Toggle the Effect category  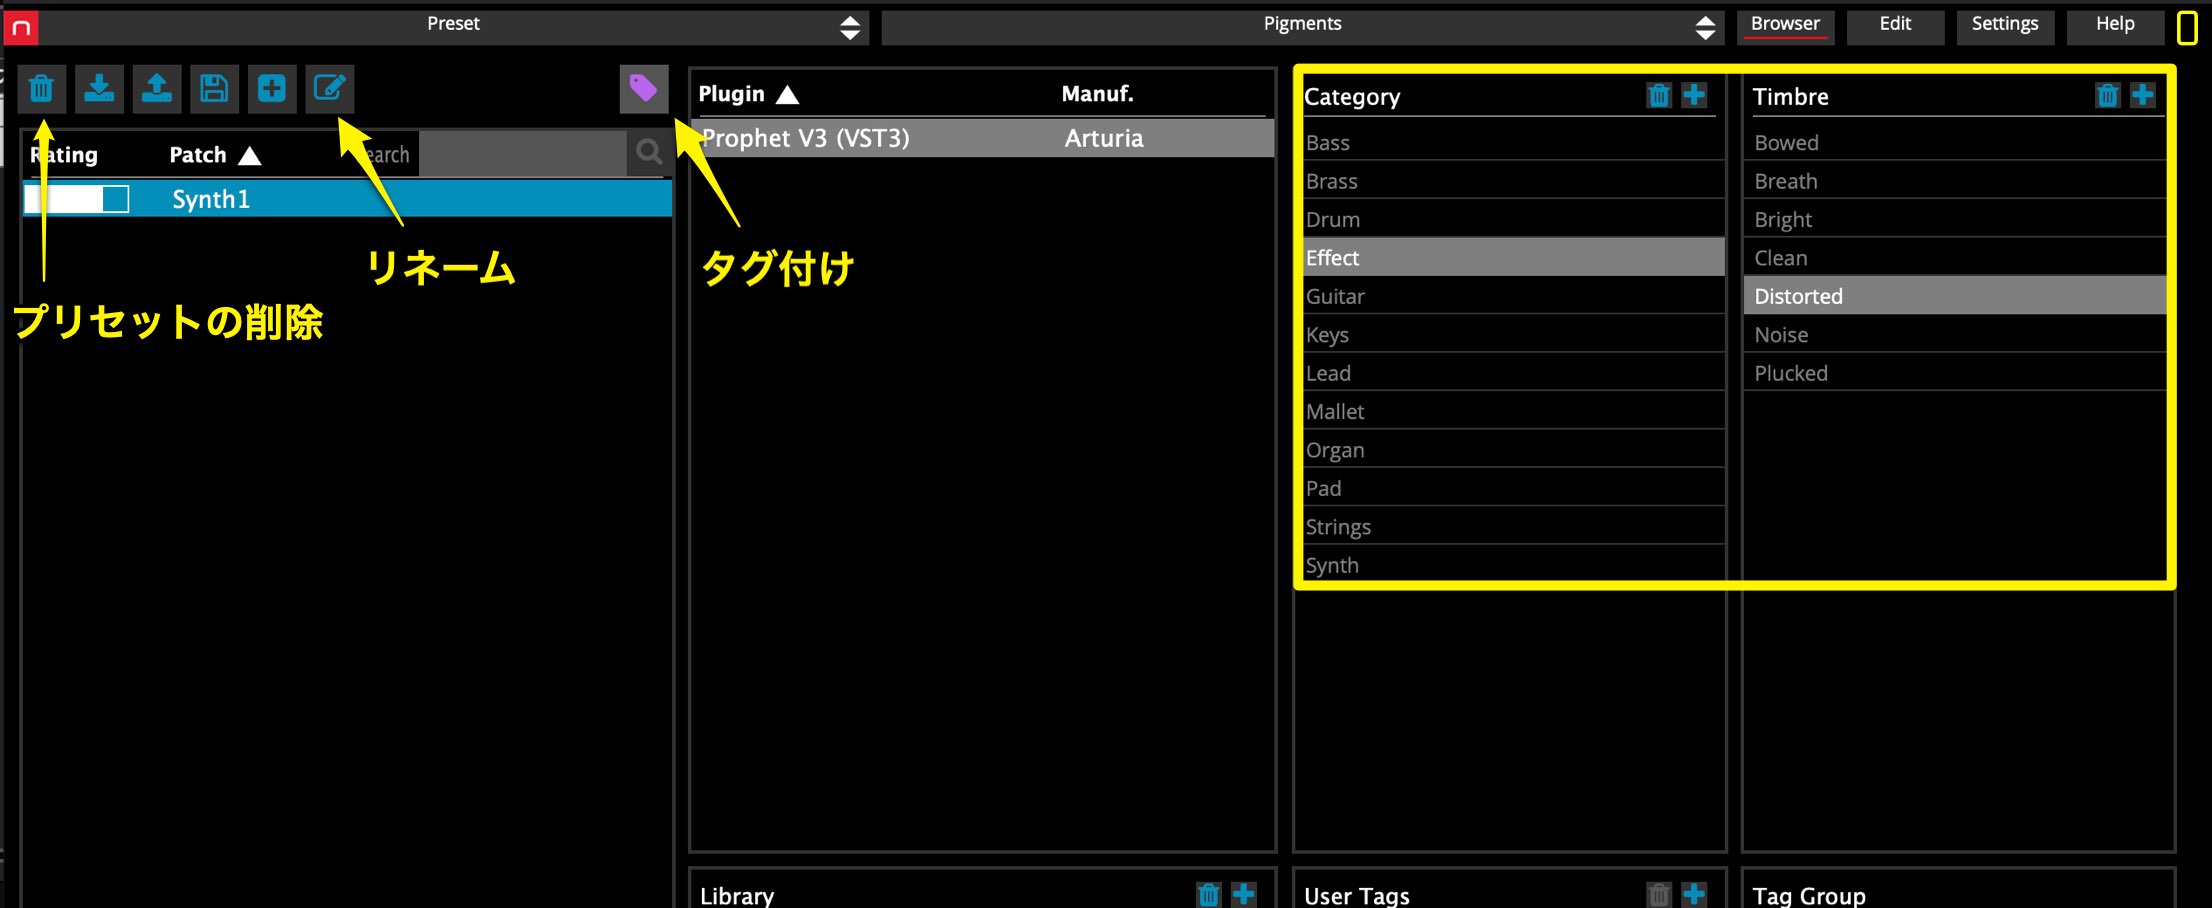coord(1514,257)
